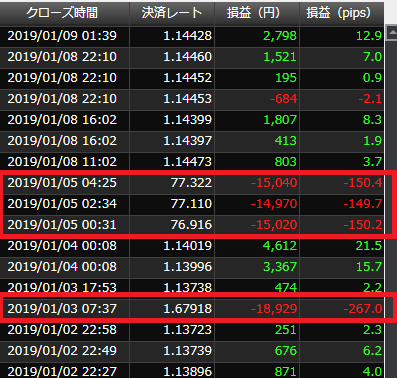Select pips value -150.2
This screenshot has width=397, height=378.
click(x=363, y=224)
